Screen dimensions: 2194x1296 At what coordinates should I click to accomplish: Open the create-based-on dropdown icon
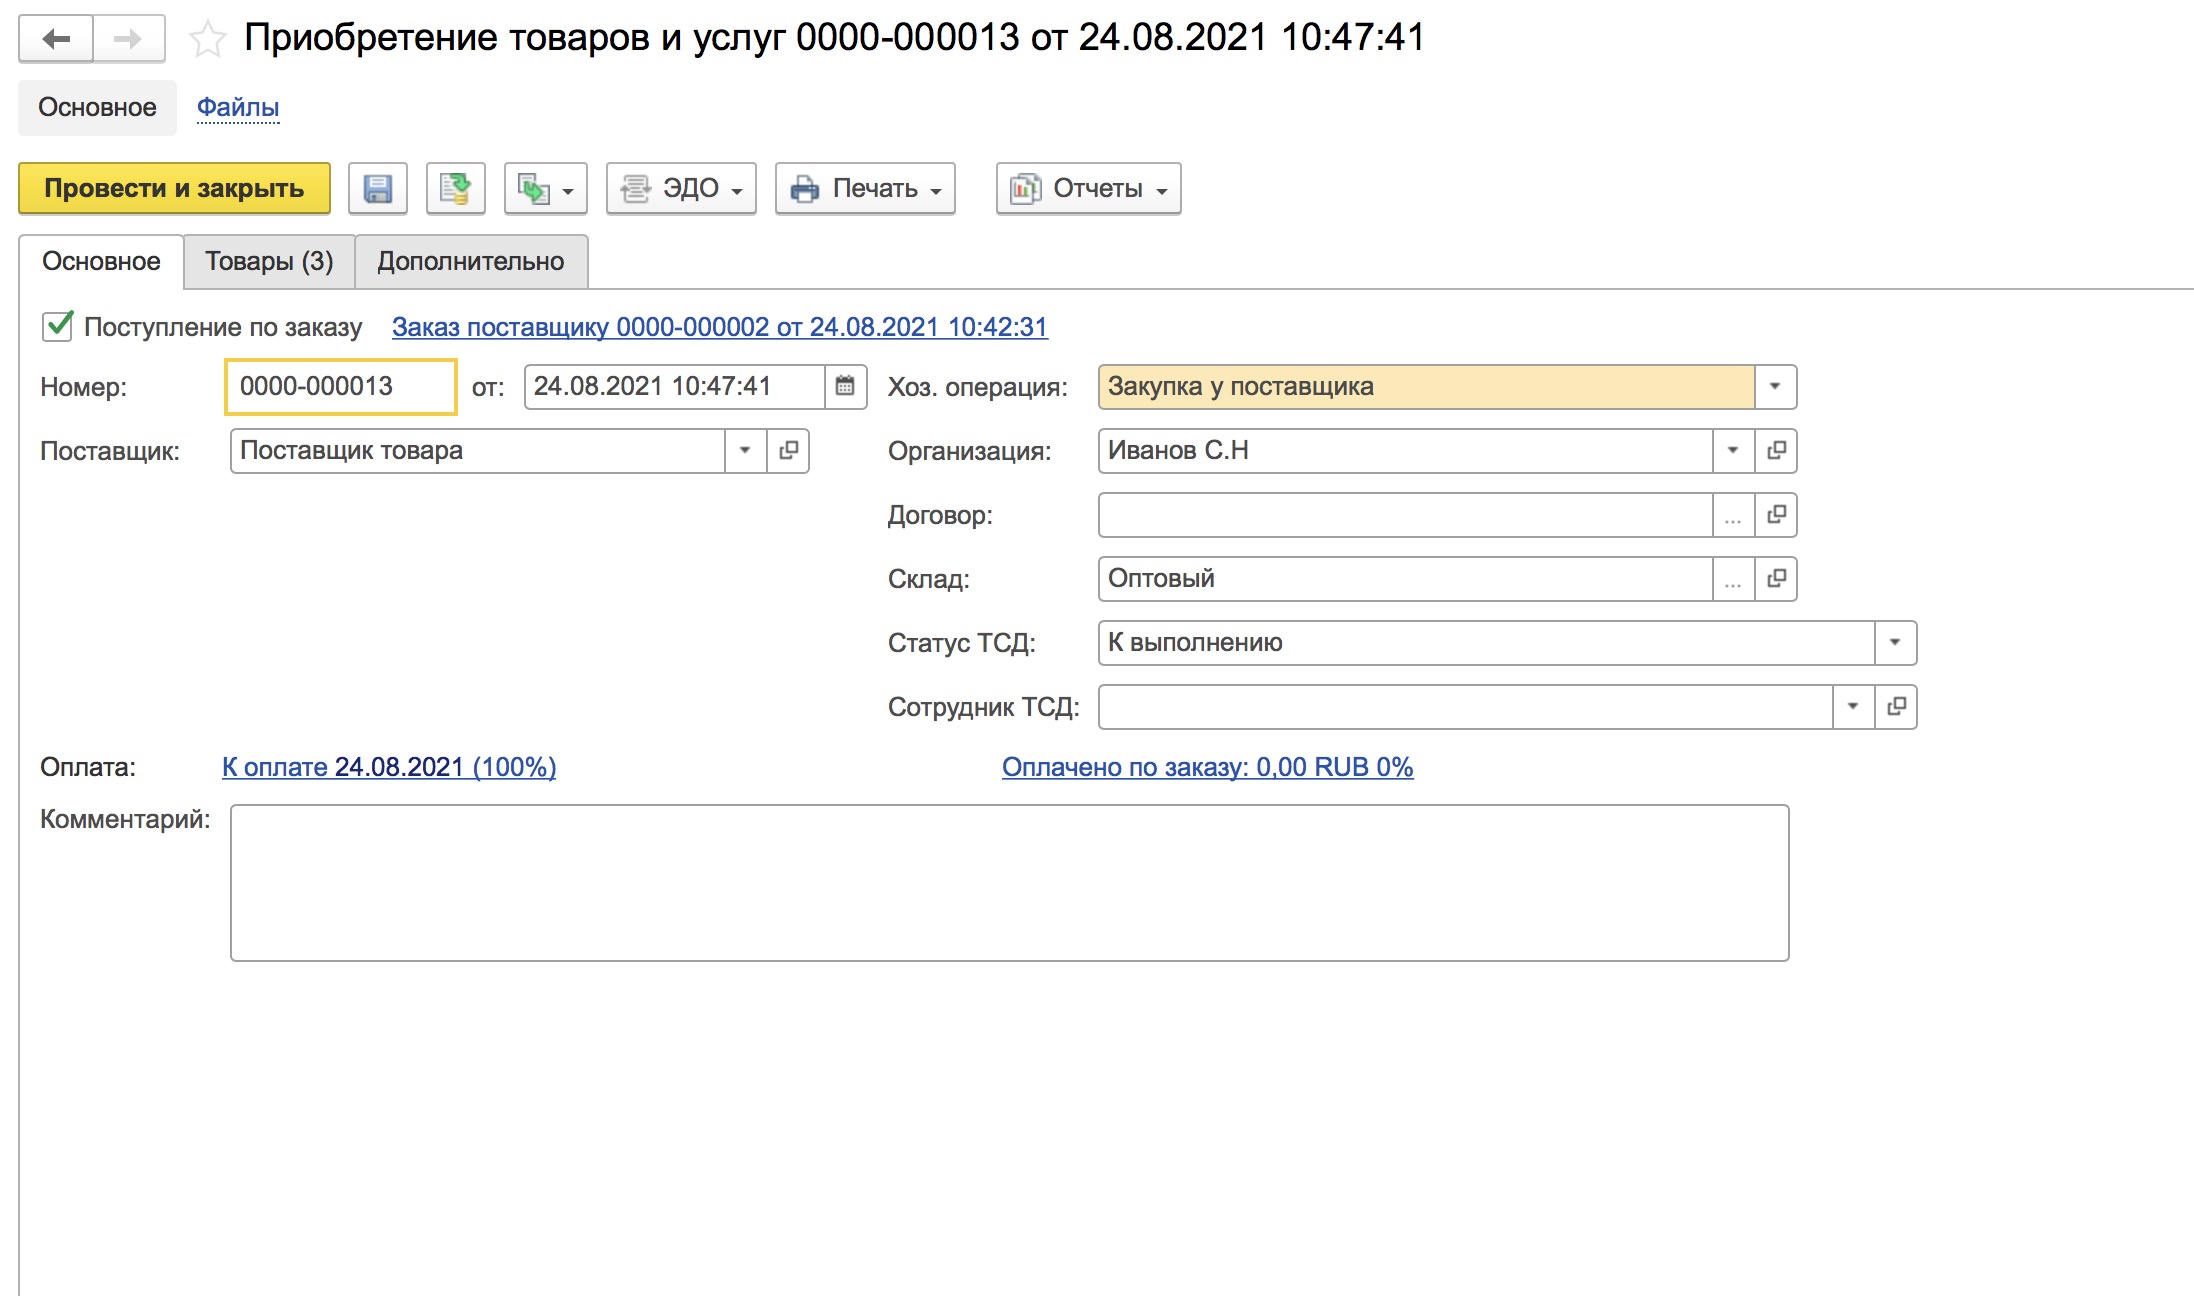545,188
